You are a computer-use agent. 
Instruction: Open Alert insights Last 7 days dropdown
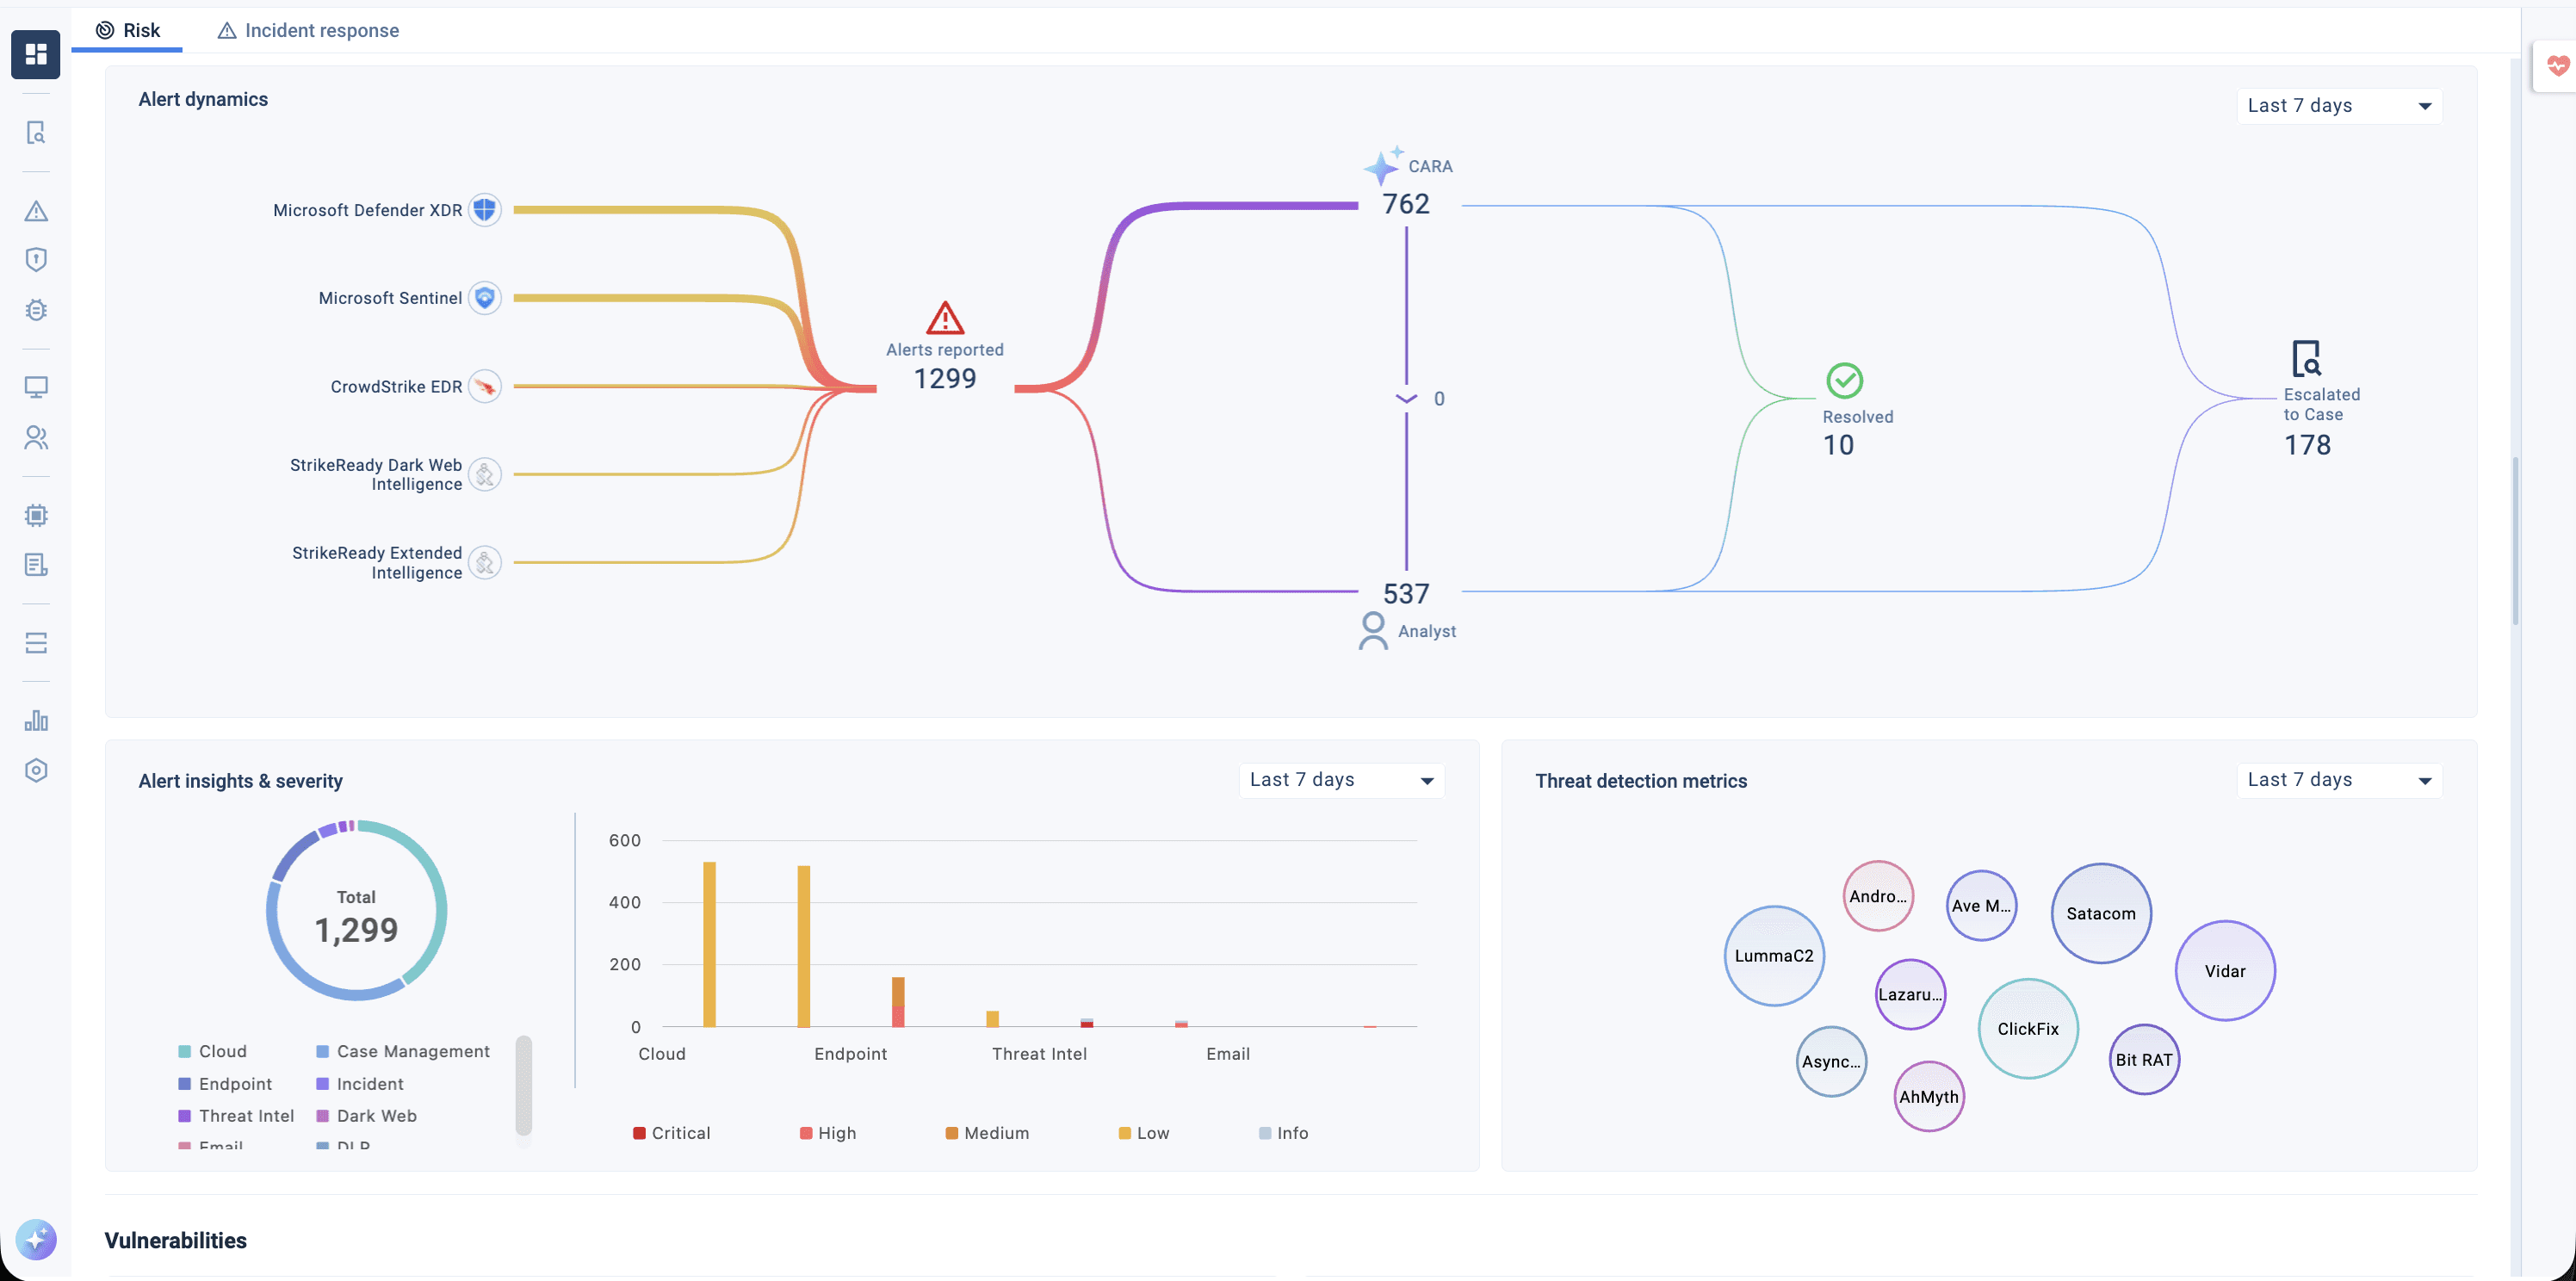tap(1341, 780)
